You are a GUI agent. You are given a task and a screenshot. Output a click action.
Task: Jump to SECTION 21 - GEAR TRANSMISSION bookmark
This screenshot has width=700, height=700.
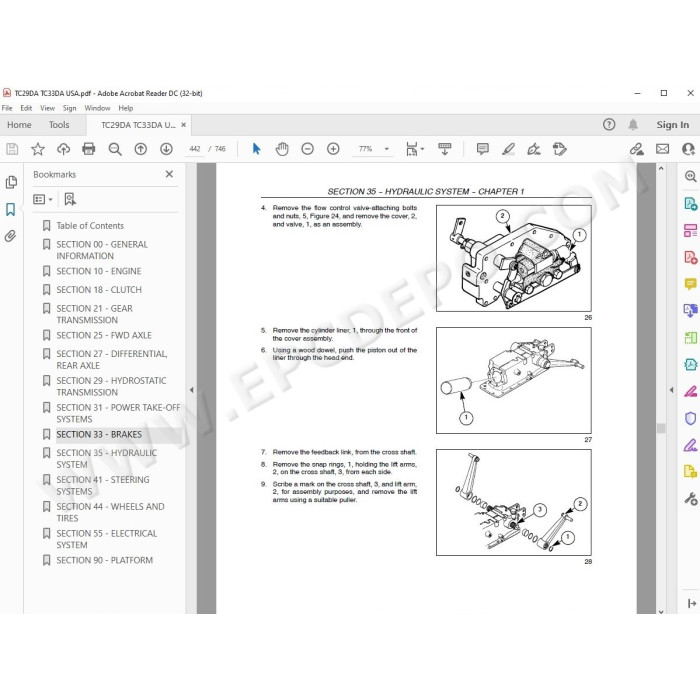tap(94, 314)
